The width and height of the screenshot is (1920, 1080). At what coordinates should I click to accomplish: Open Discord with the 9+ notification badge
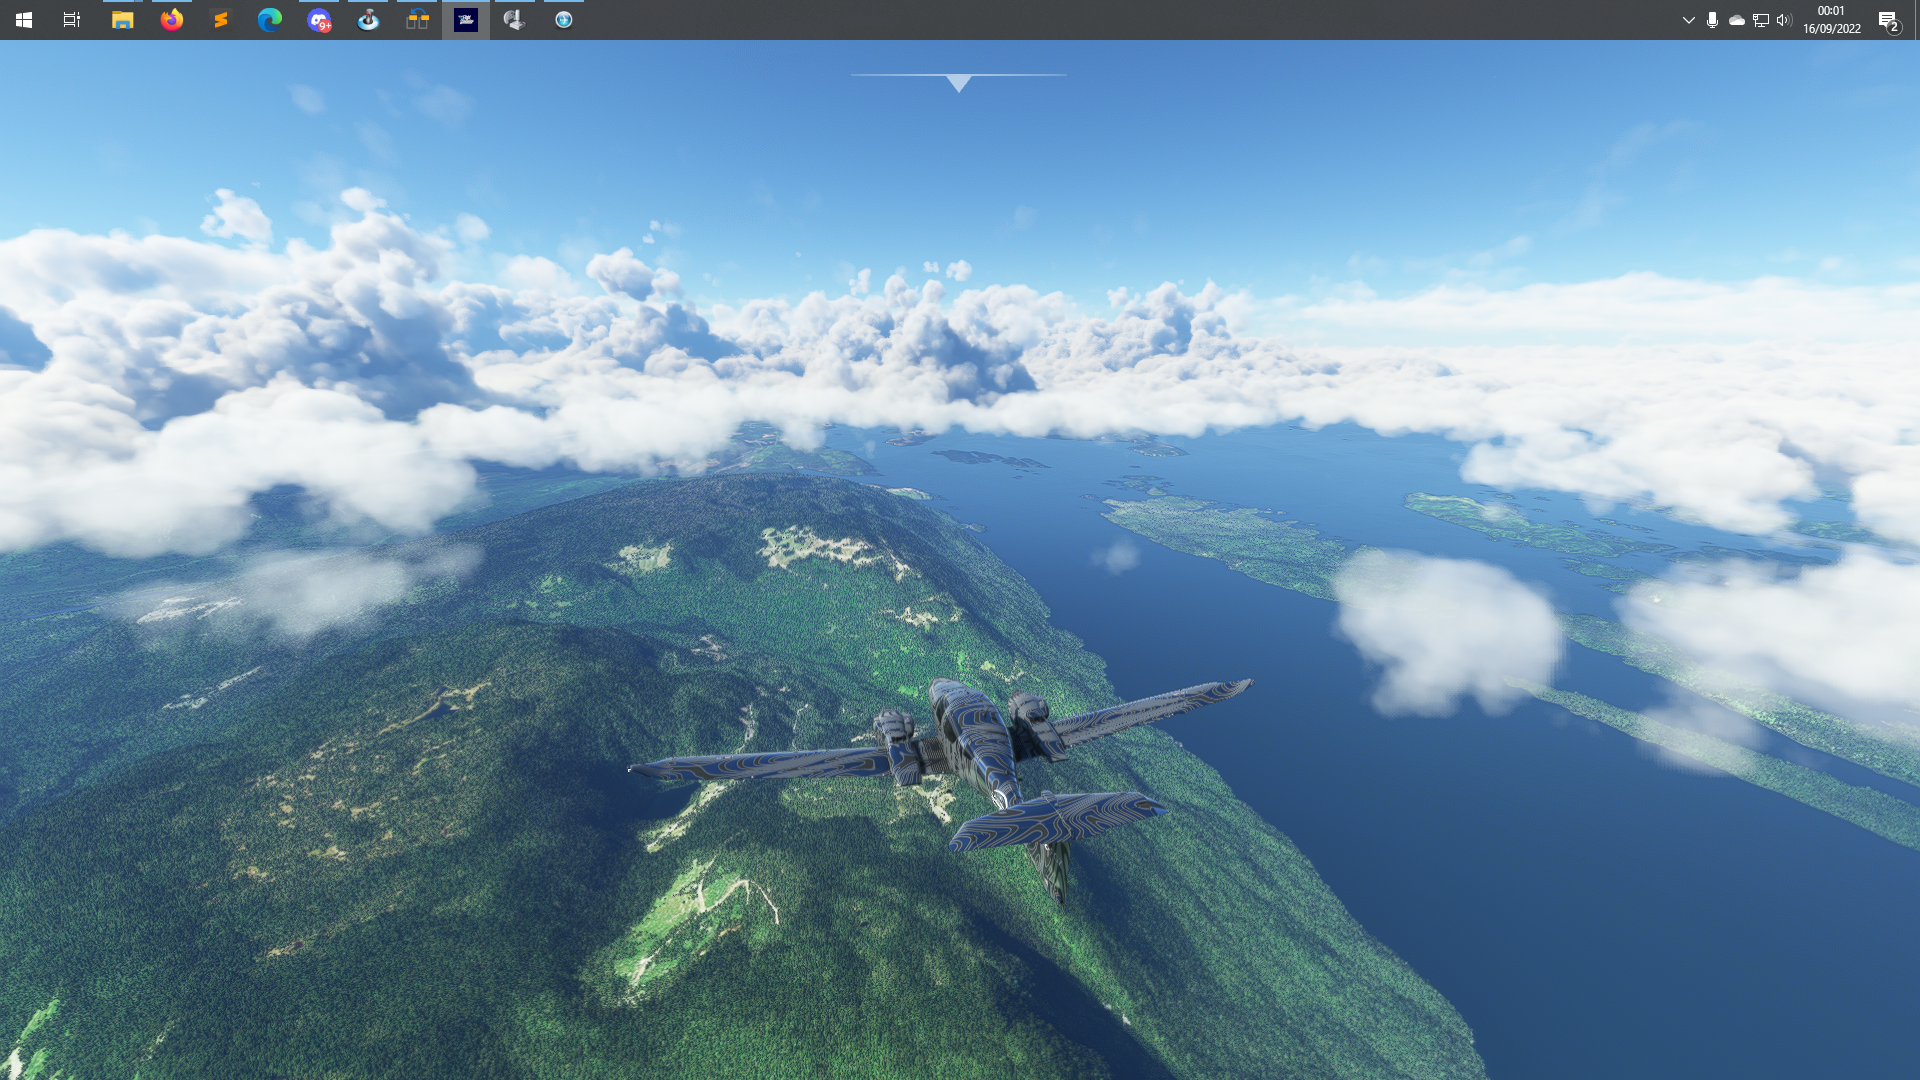point(319,20)
